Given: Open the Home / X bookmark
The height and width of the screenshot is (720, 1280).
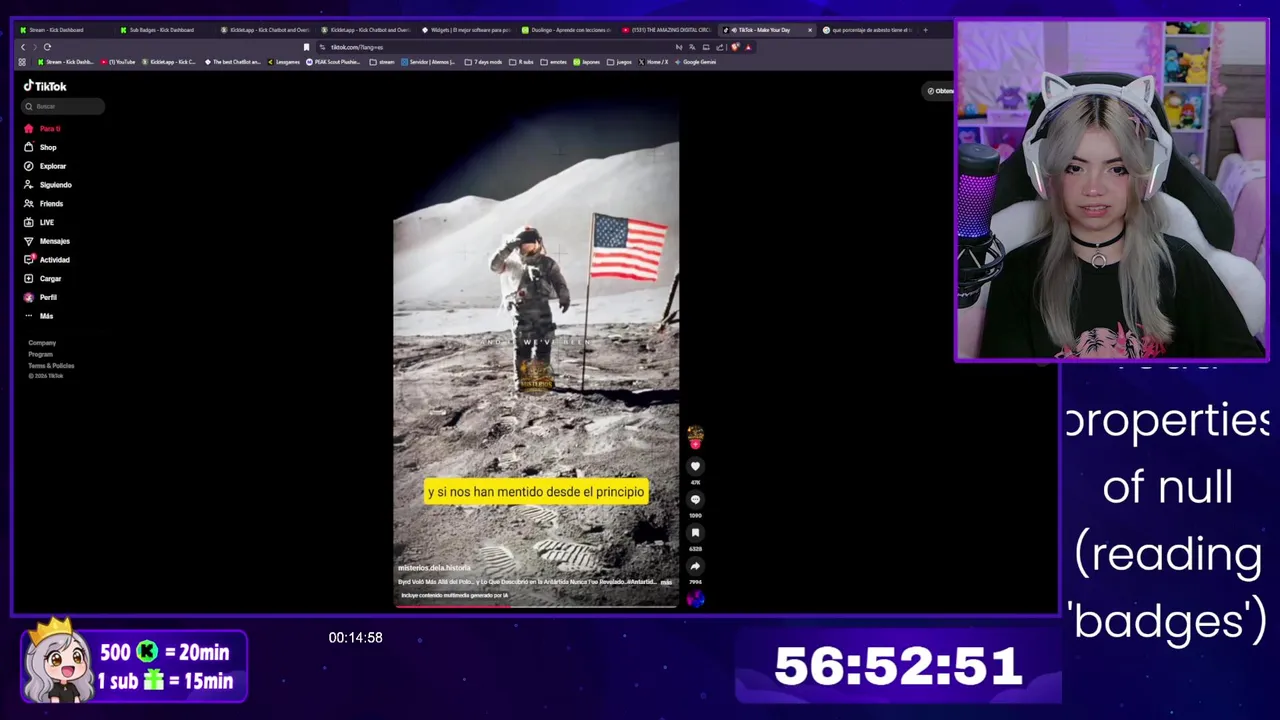Looking at the screenshot, I should (654, 62).
